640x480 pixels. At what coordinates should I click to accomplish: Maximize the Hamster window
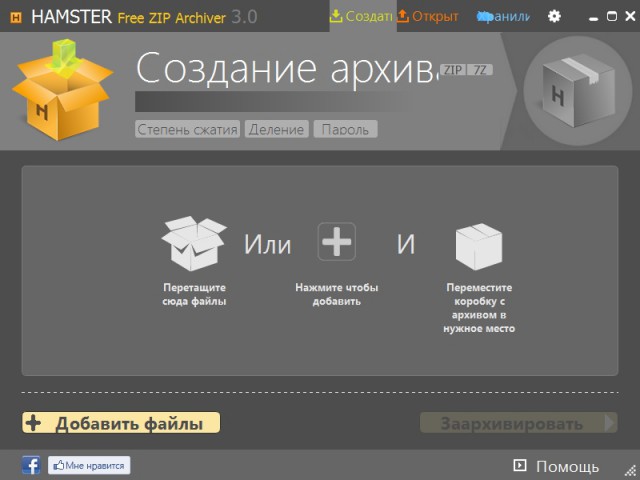click(611, 16)
